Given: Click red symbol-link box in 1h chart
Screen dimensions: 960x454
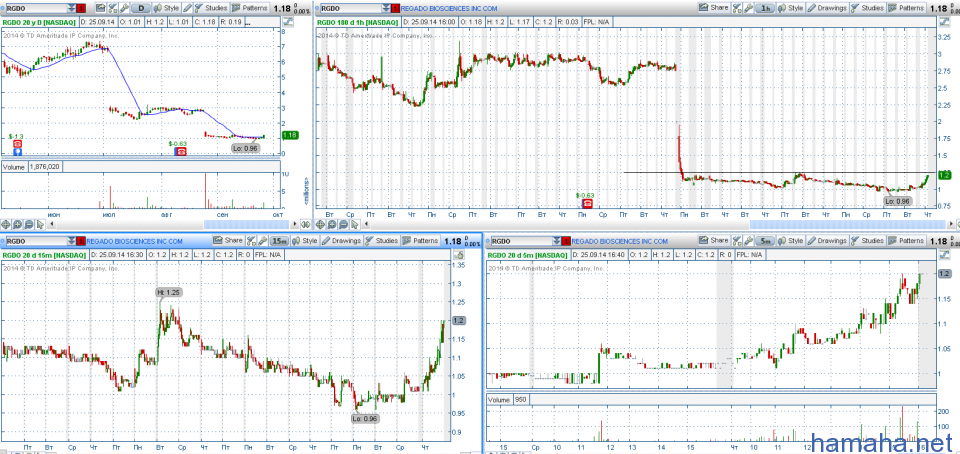Looking at the screenshot, I should coord(396,9).
